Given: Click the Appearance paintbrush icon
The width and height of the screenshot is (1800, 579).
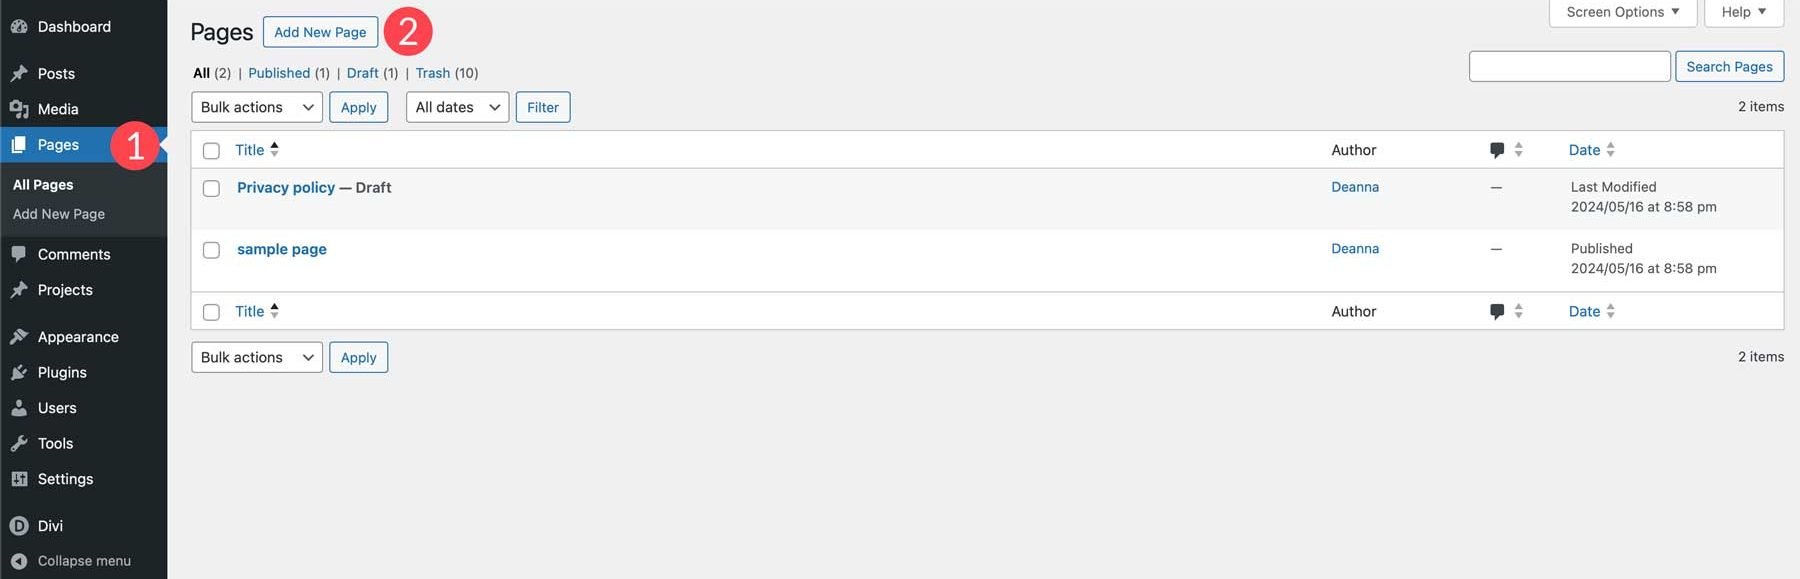Looking at the screenshot, I should [19, 337].
